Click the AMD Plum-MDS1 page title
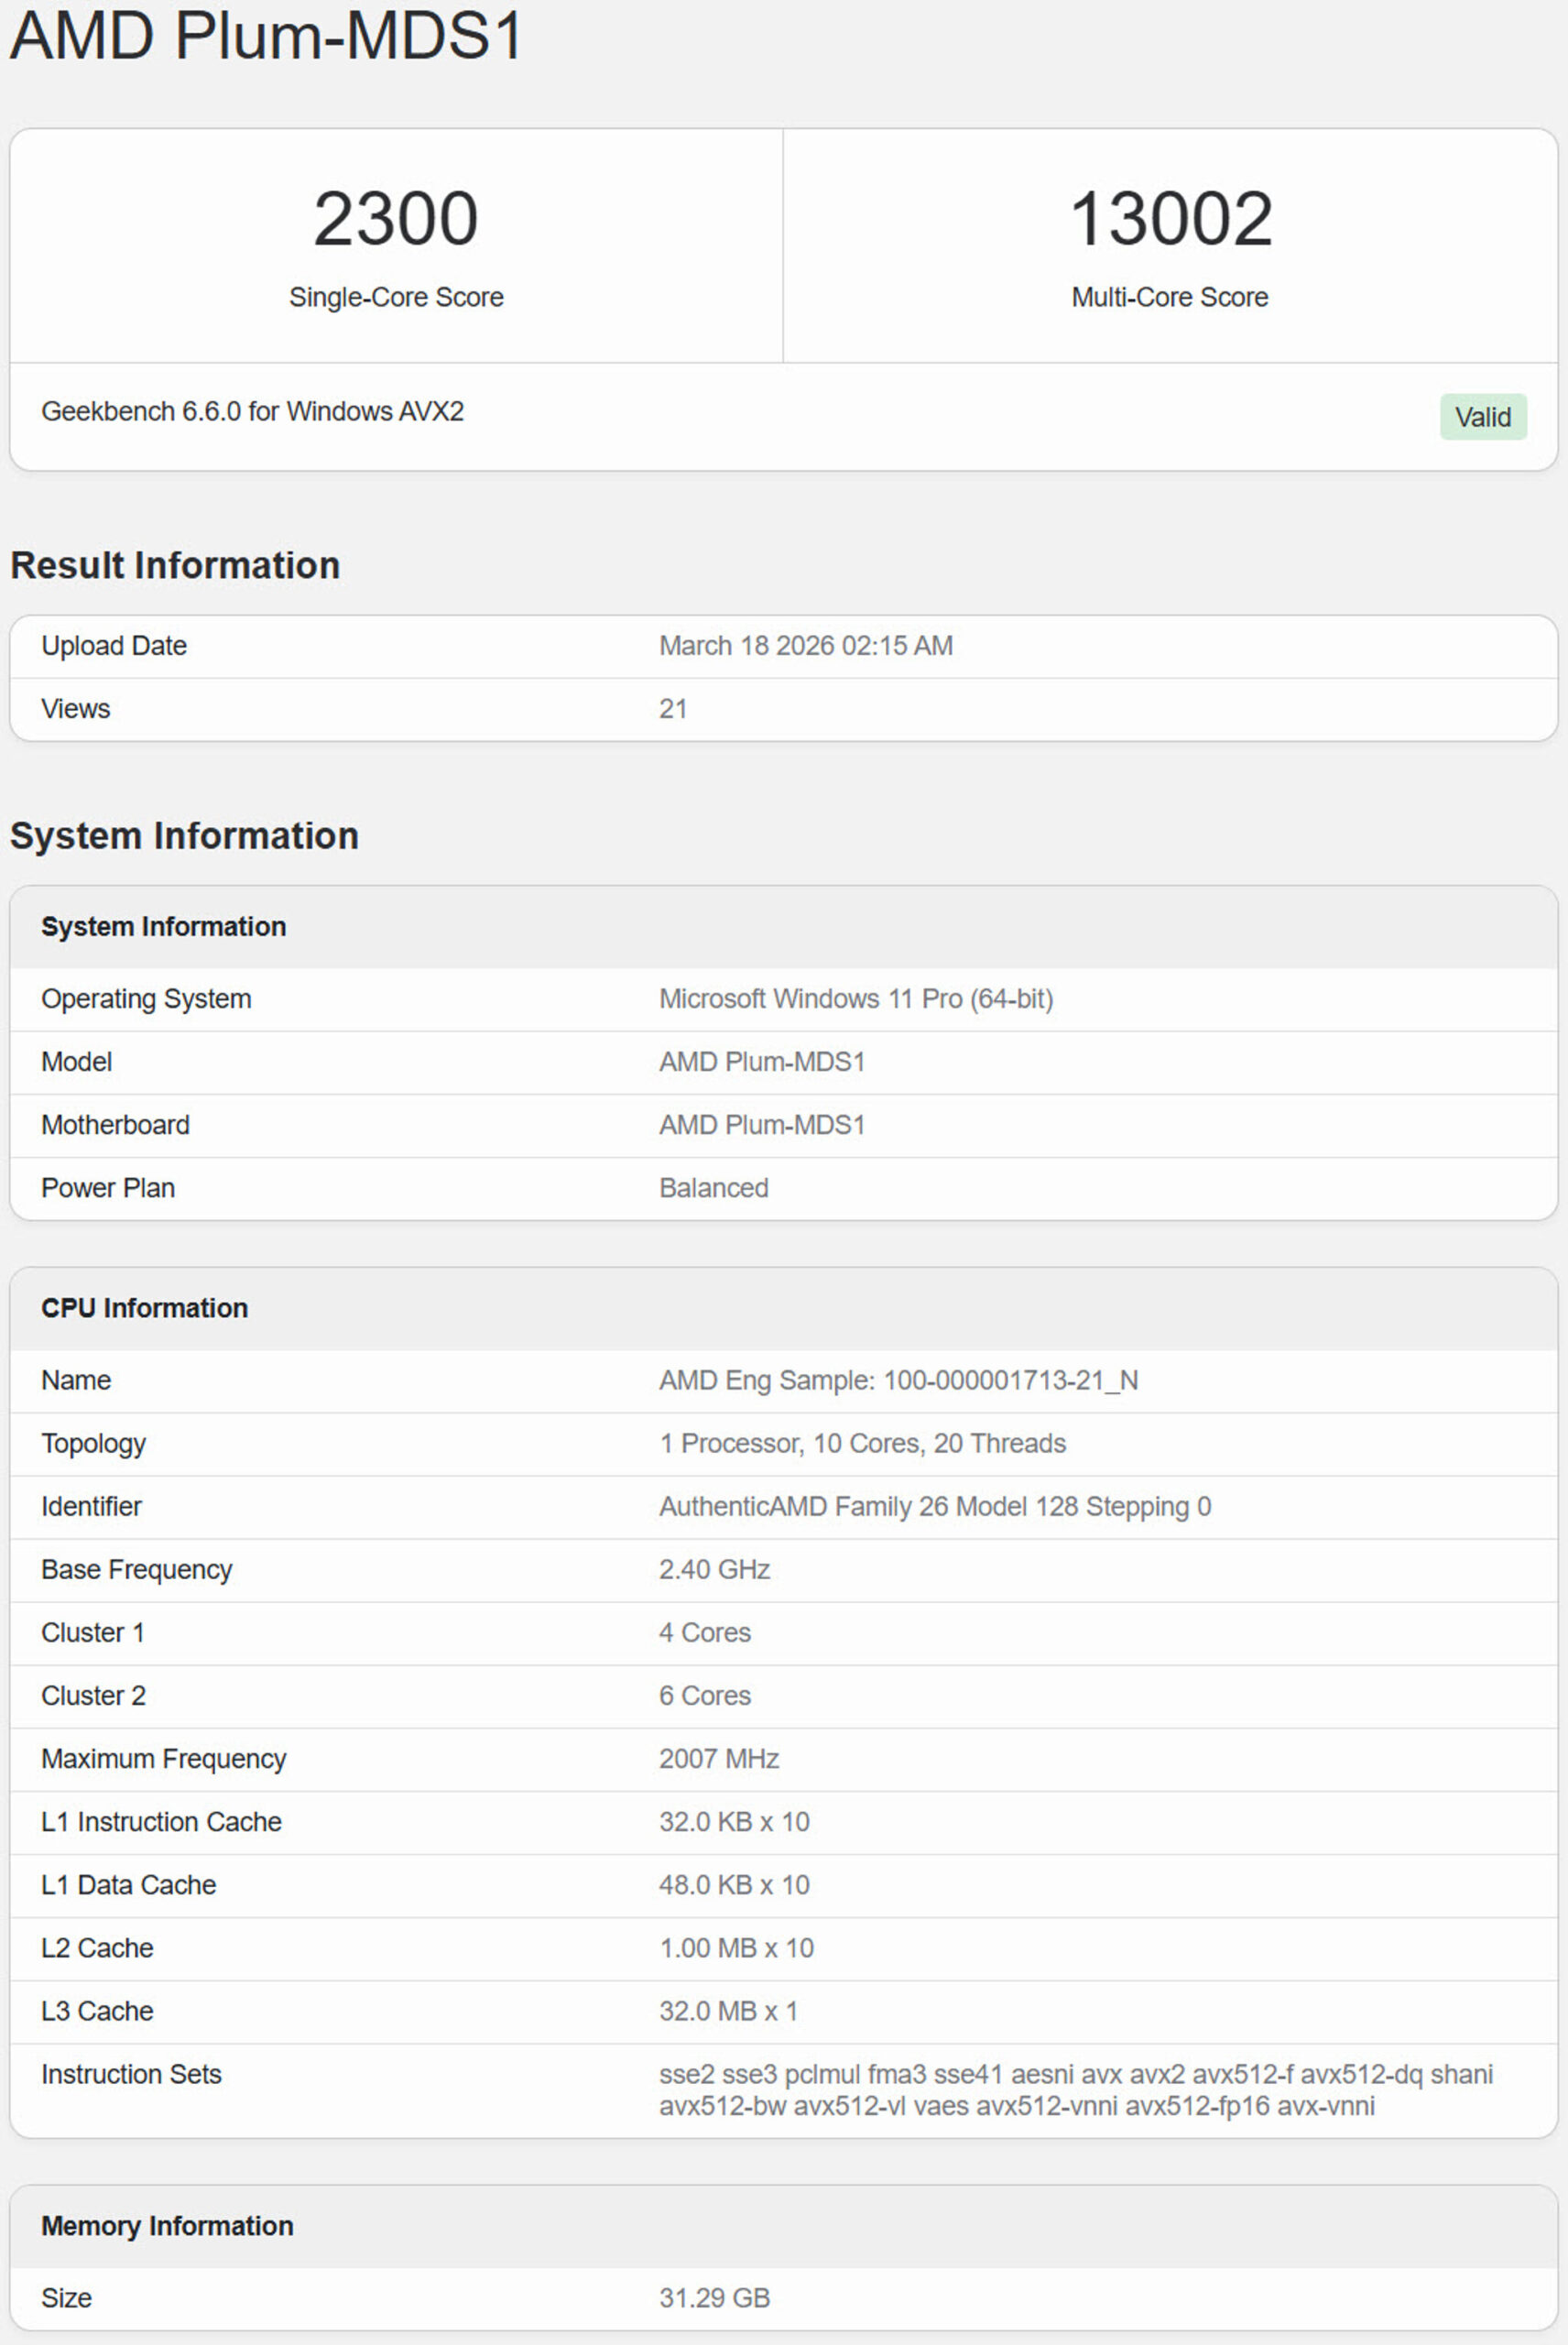 click(265, 38)
